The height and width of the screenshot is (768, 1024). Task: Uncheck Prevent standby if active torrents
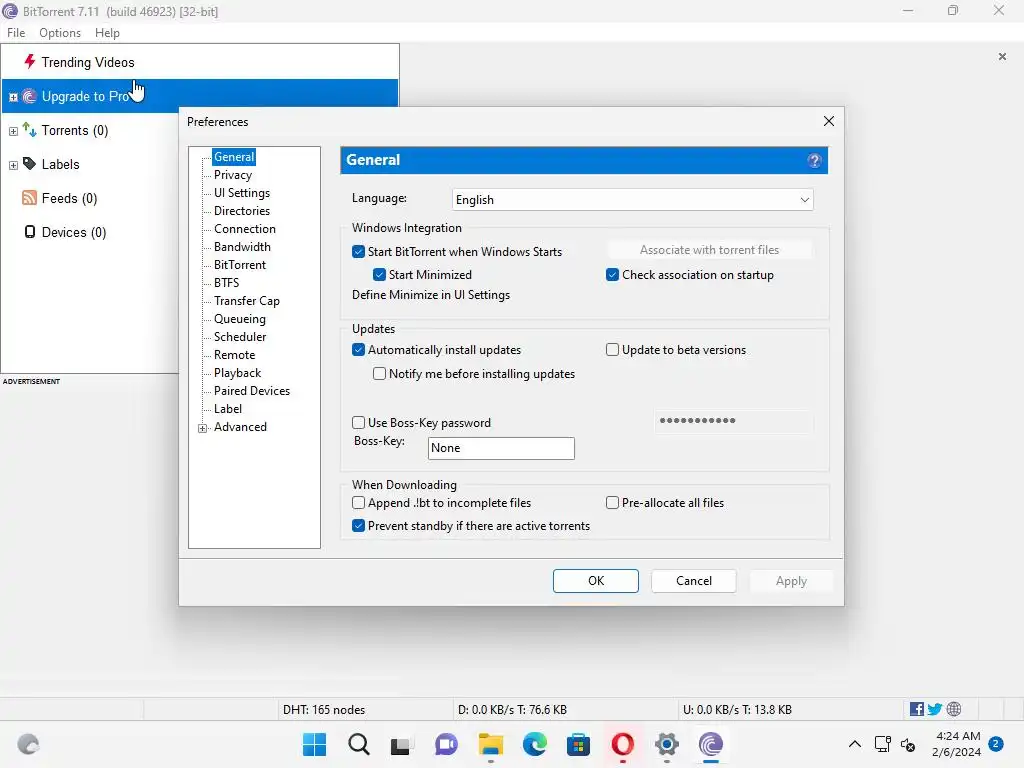[x=359, y=526]
